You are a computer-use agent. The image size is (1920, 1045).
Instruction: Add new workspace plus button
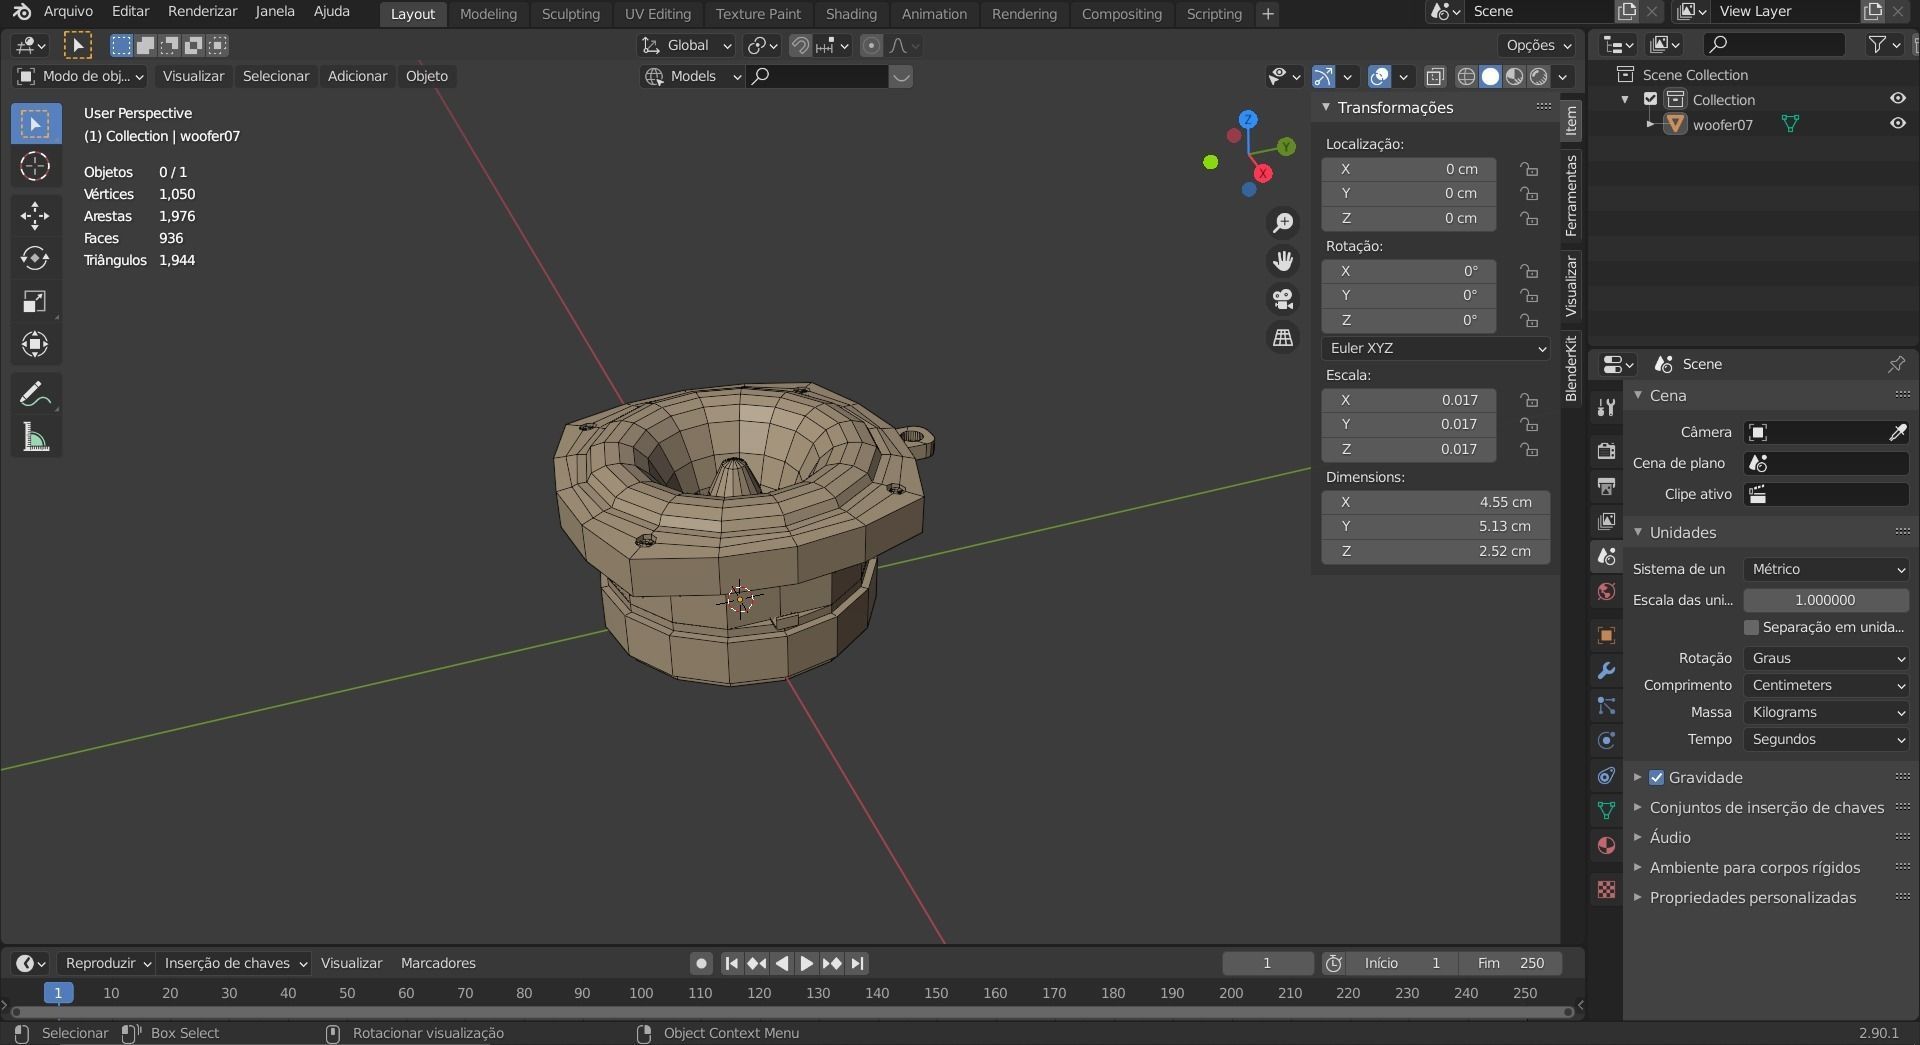click(x=1267, y=14)
